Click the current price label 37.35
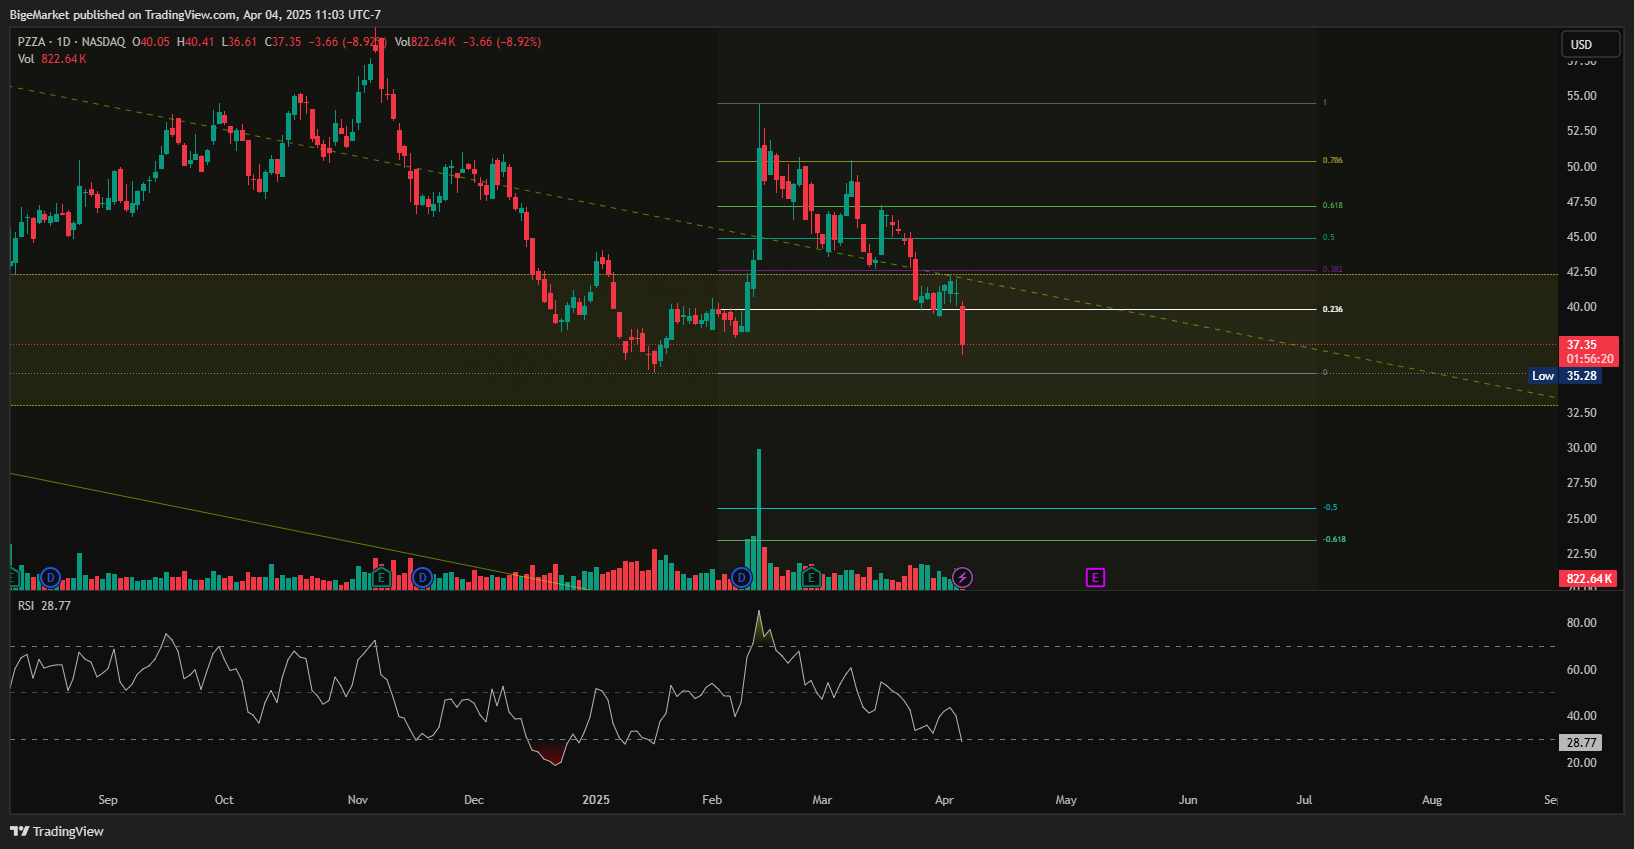 (x=1589, y=351)
